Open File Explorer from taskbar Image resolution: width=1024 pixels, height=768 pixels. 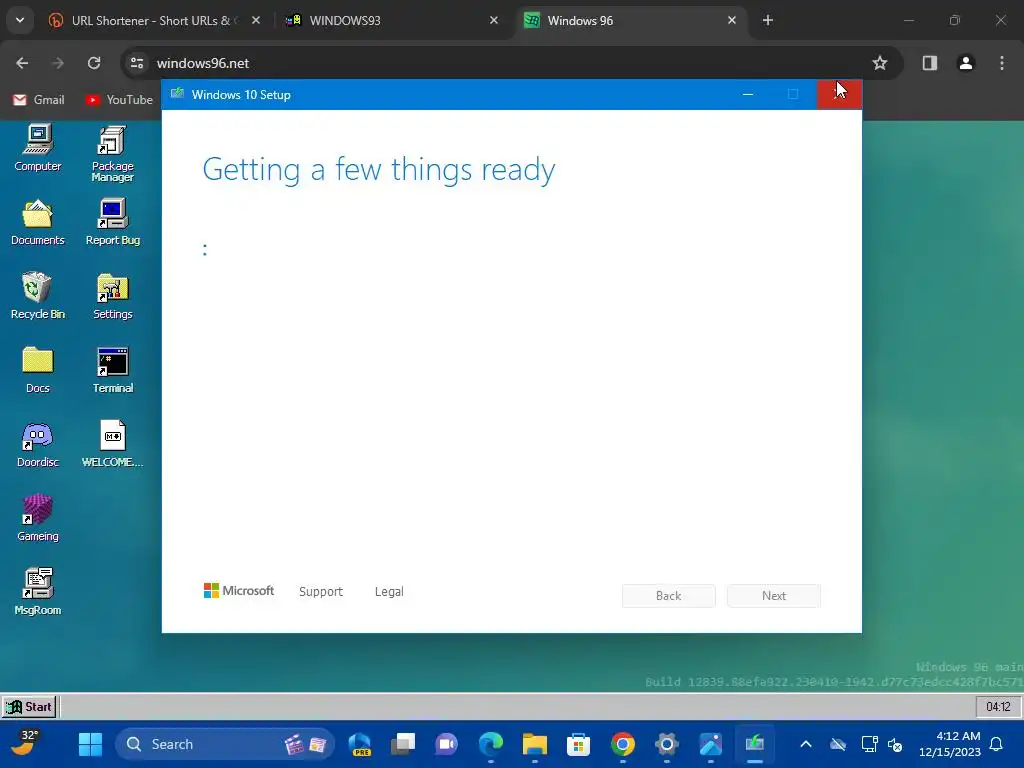click(x=534, y=744)
